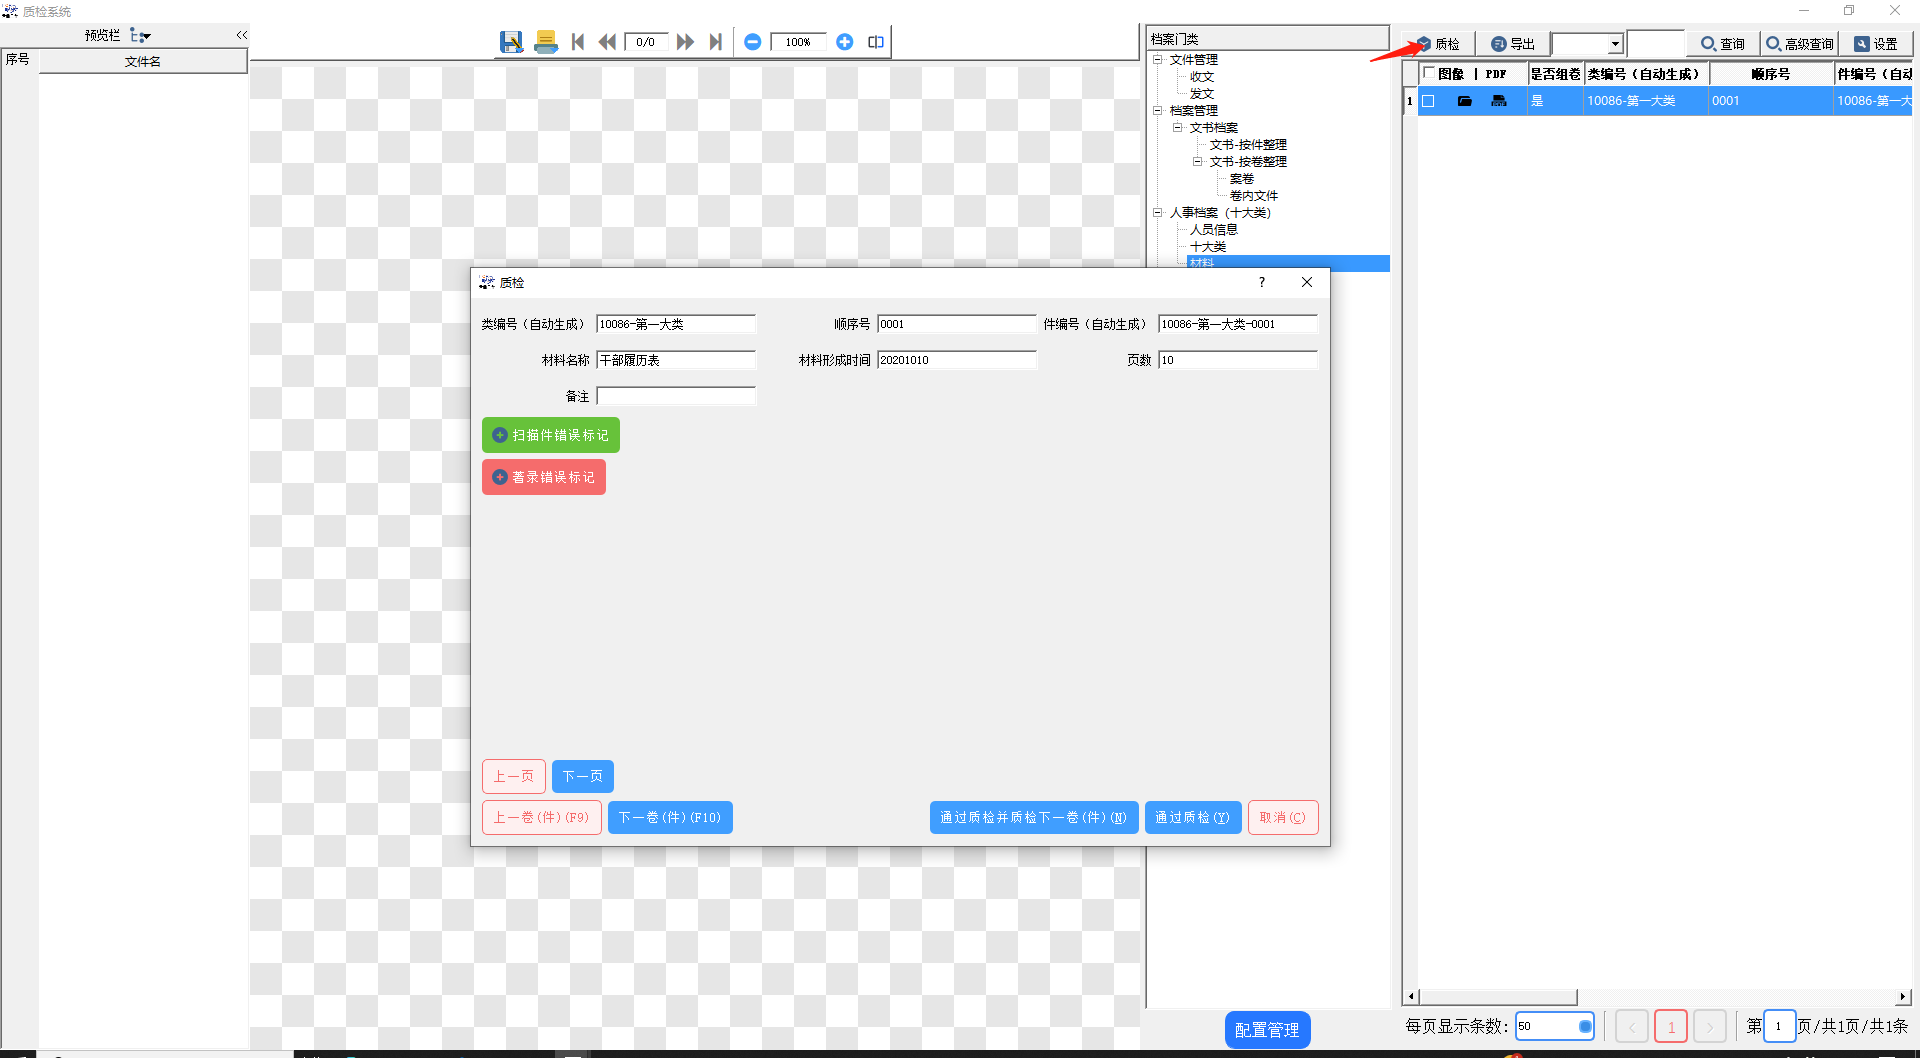
Task: Jump to the first page in viewer
Action: [577, 42]
